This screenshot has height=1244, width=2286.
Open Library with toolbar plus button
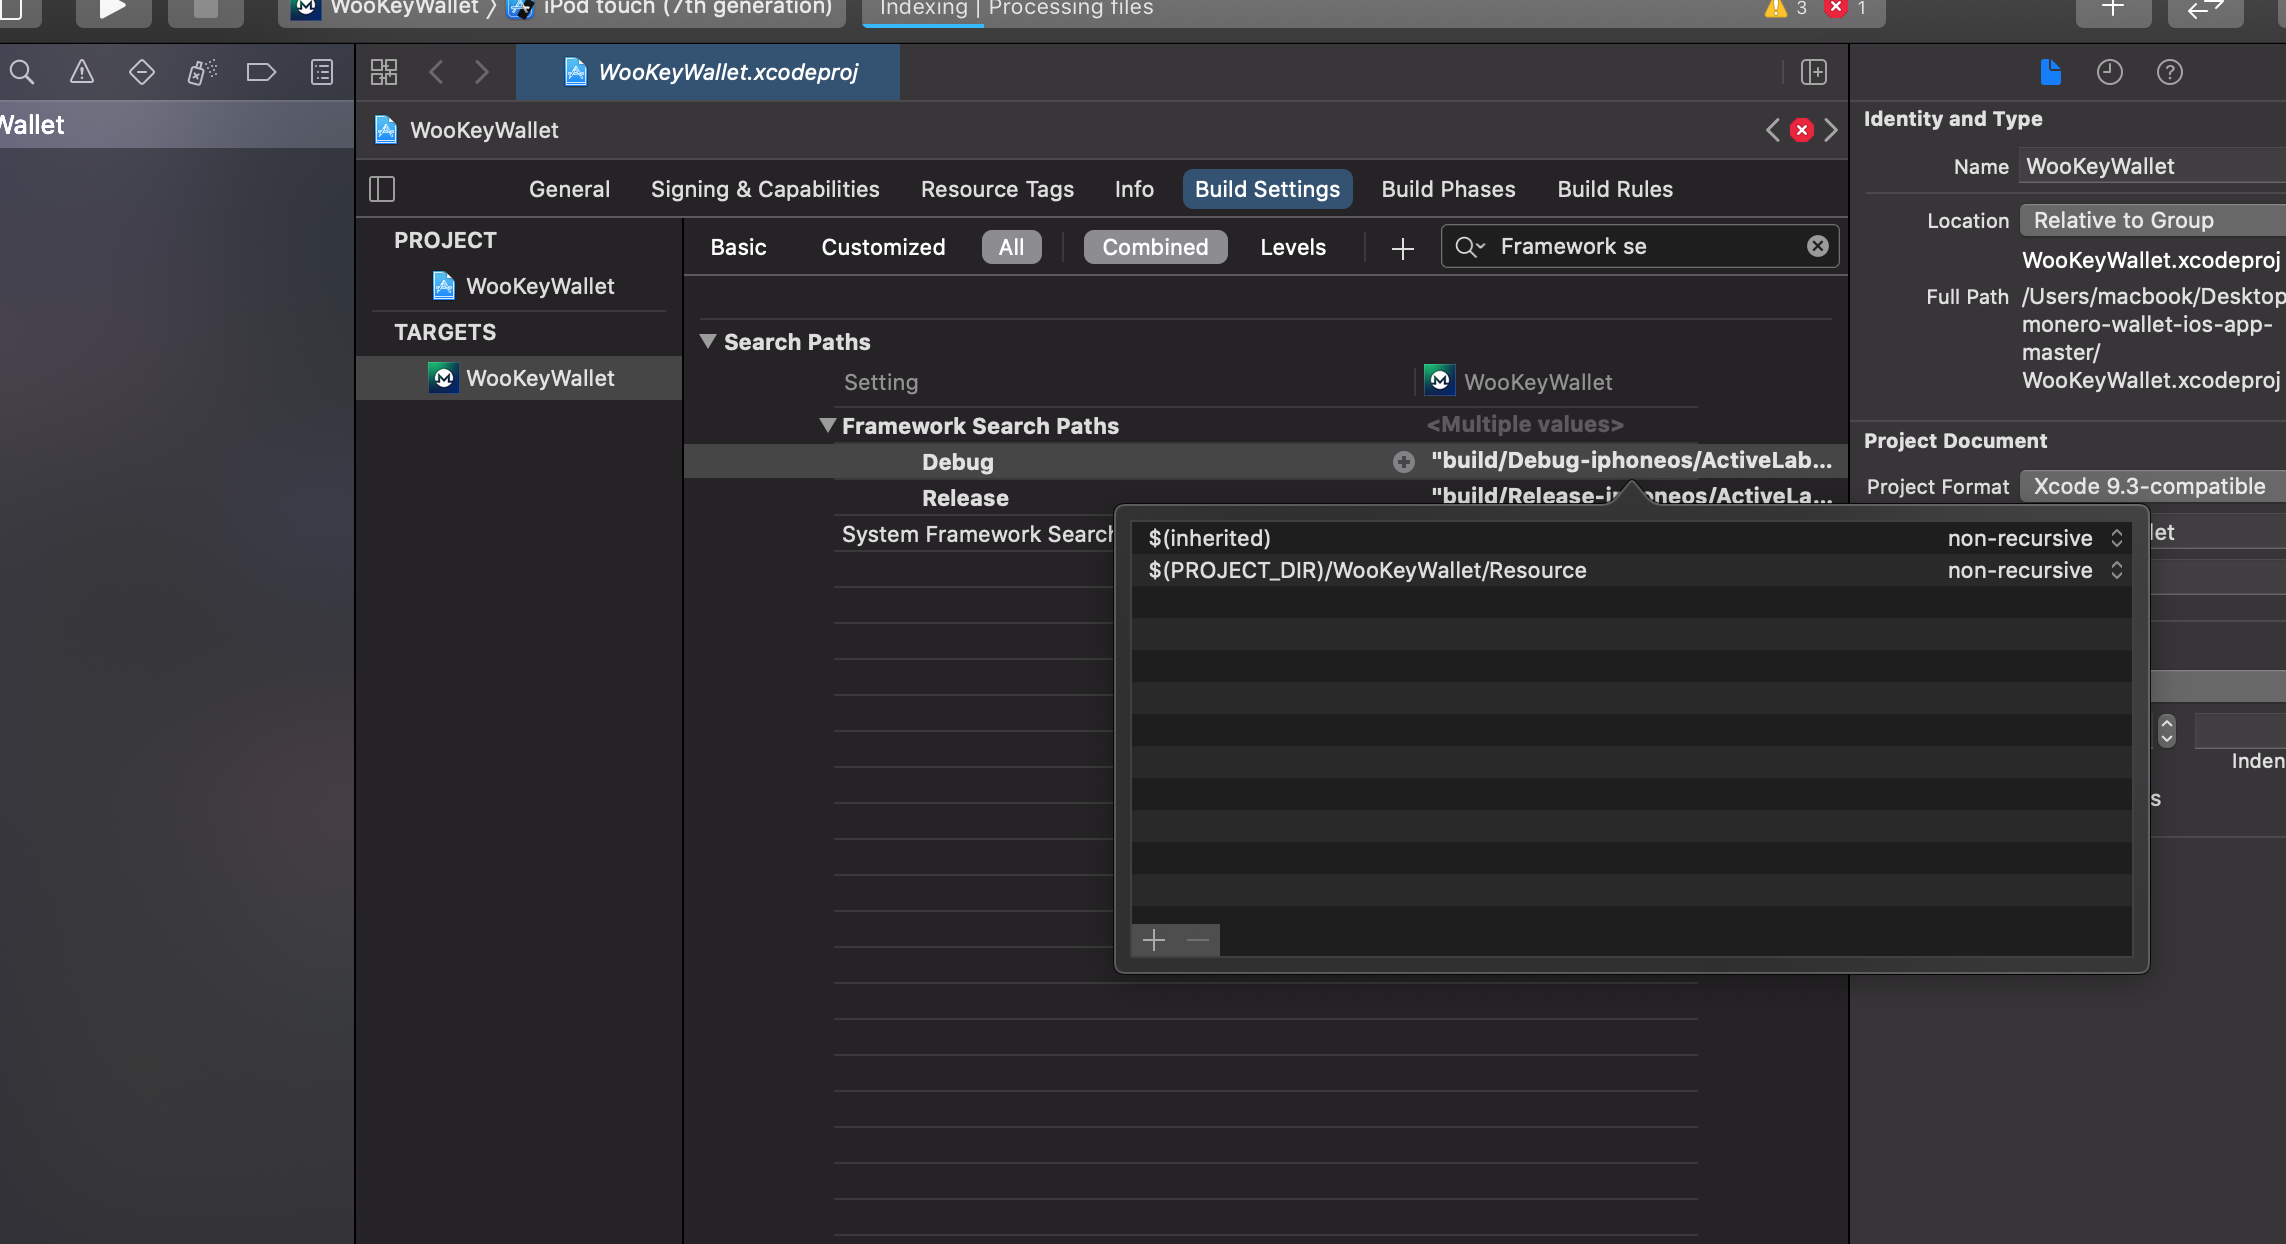(2113, 9)
